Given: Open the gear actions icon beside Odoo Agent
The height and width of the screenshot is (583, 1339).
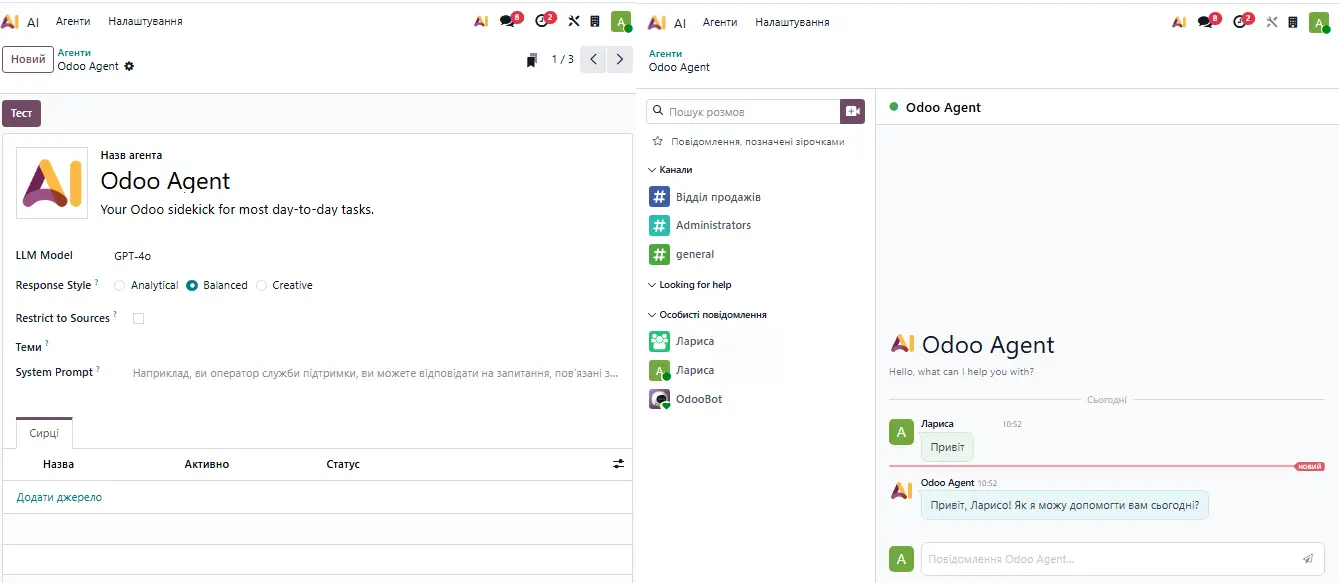Looking at the screenshot, I should click(129, 66).
